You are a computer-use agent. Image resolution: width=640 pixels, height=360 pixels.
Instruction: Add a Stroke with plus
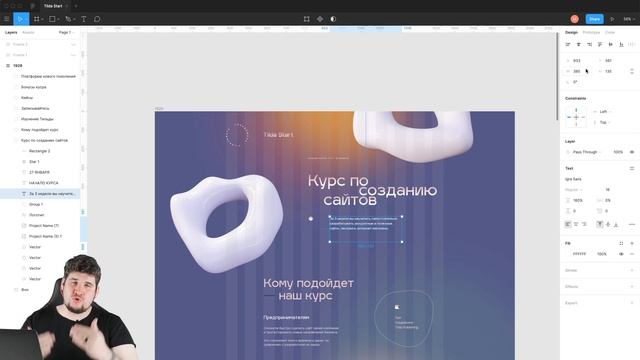tap(632, 270)
